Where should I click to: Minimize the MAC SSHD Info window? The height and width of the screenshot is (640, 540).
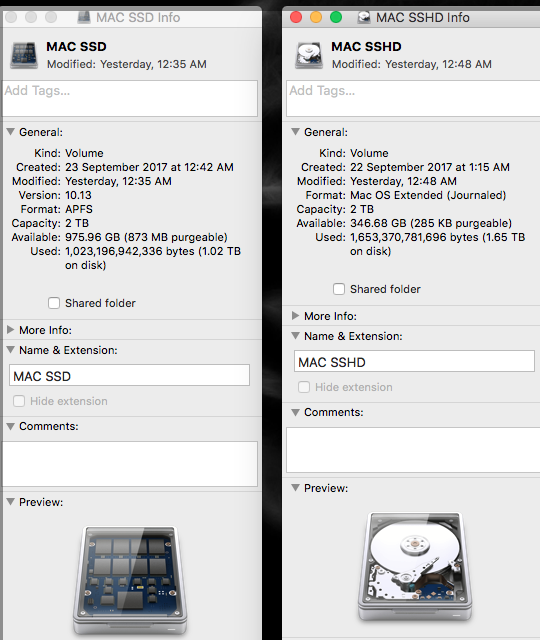click(x=316, y=17)
